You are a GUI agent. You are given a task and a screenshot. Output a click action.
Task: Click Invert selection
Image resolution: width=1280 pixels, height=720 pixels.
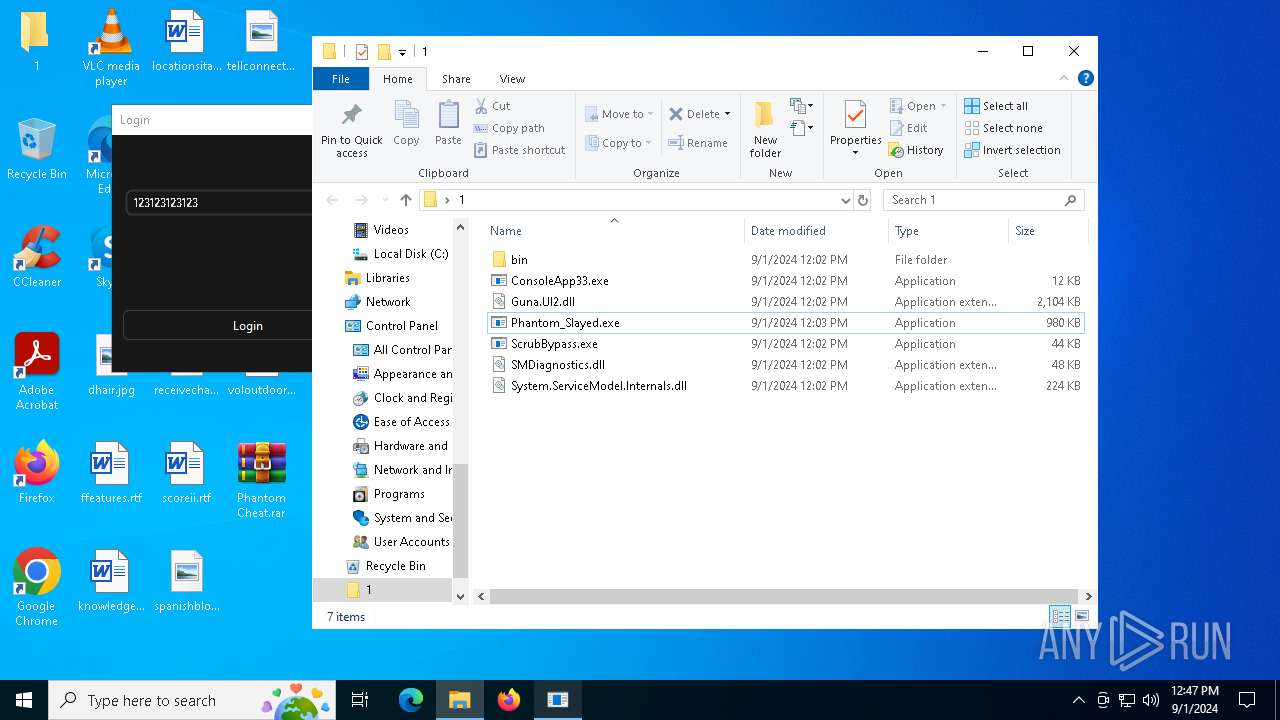click(1012, 150)
